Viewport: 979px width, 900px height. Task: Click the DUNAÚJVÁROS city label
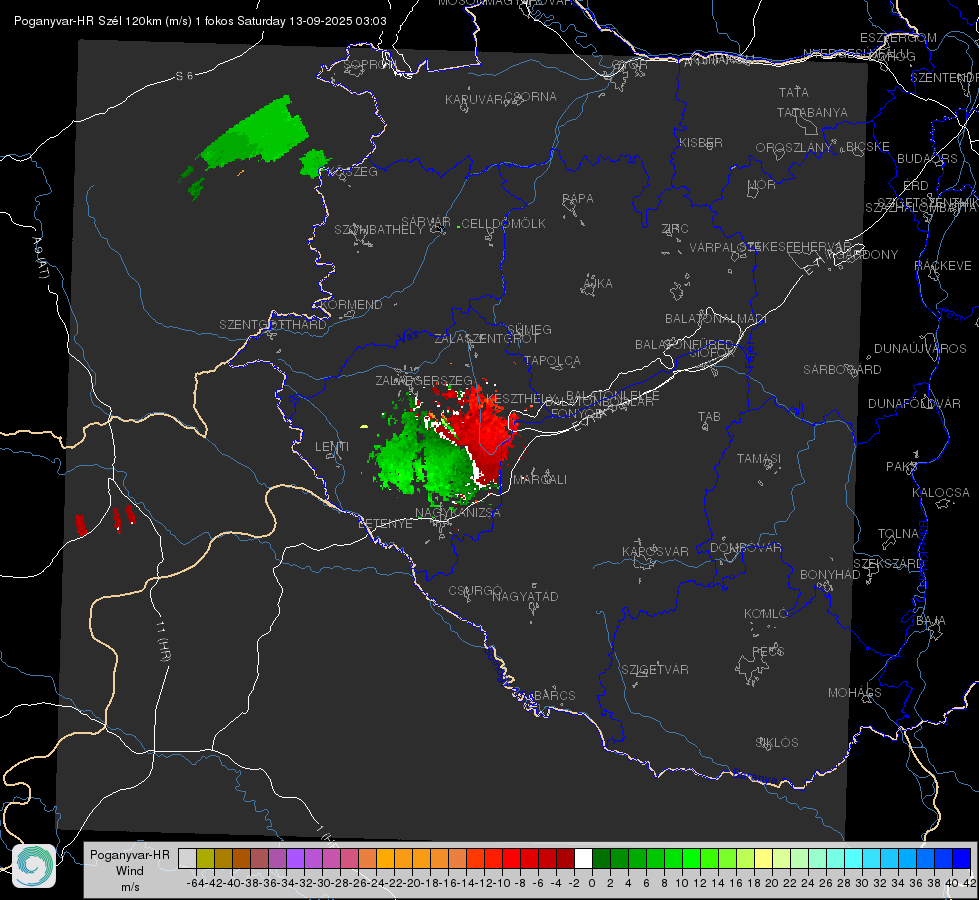tap(920, 349)
